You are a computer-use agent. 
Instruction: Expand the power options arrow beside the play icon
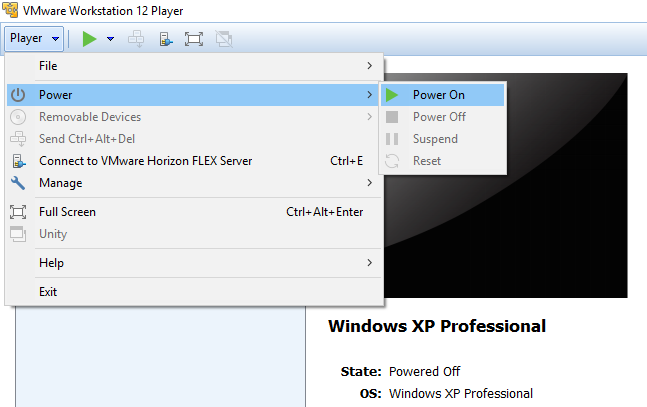tap(110, 39)
